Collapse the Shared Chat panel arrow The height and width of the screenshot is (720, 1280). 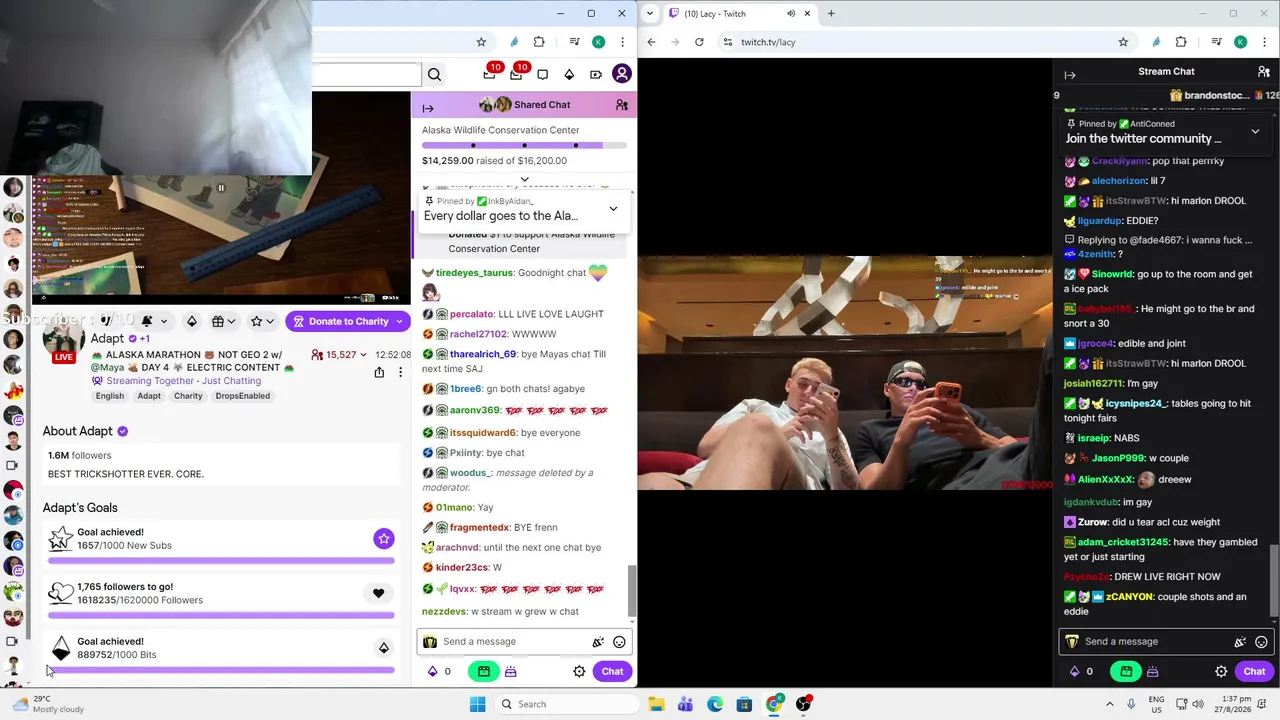[x=428, y=108]
